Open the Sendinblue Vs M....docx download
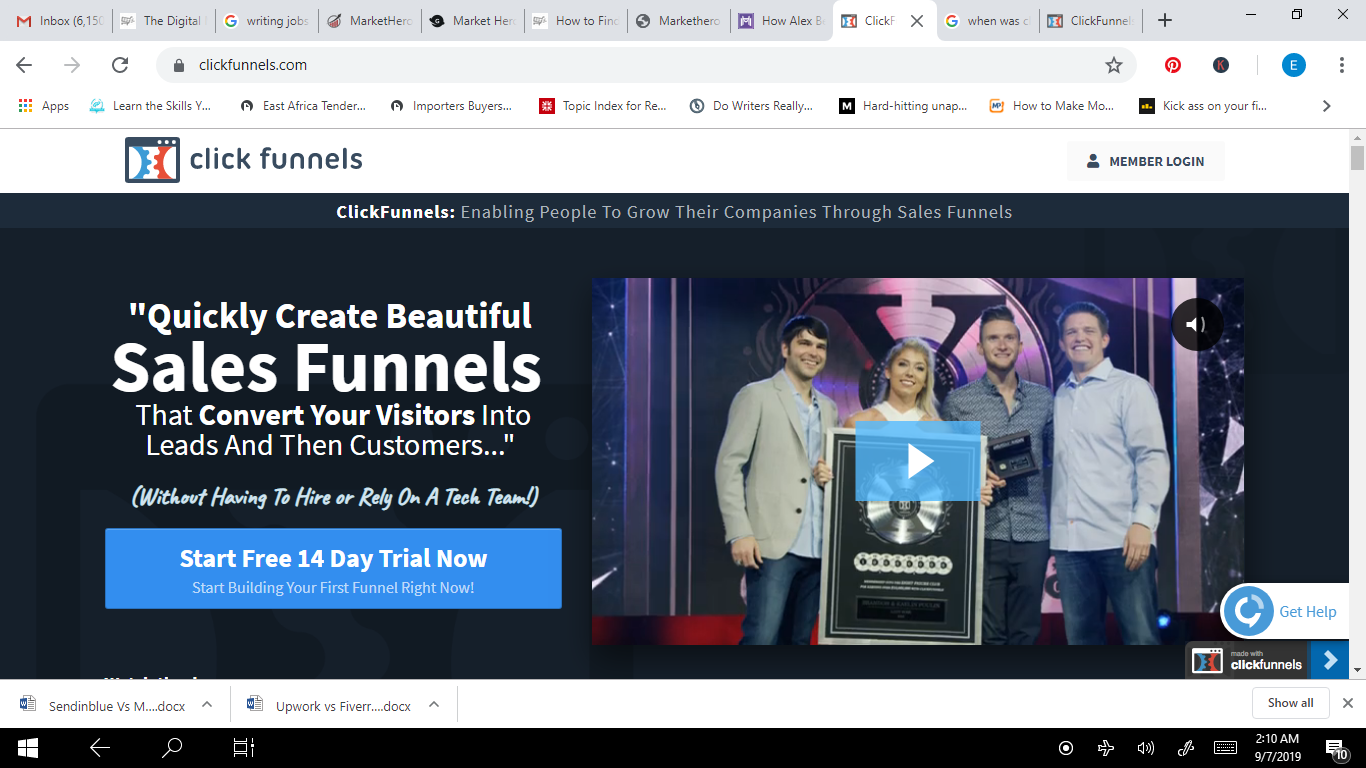Image resolution: width=1366 pixels, height=768 pixels. click(x=105, y=705)
